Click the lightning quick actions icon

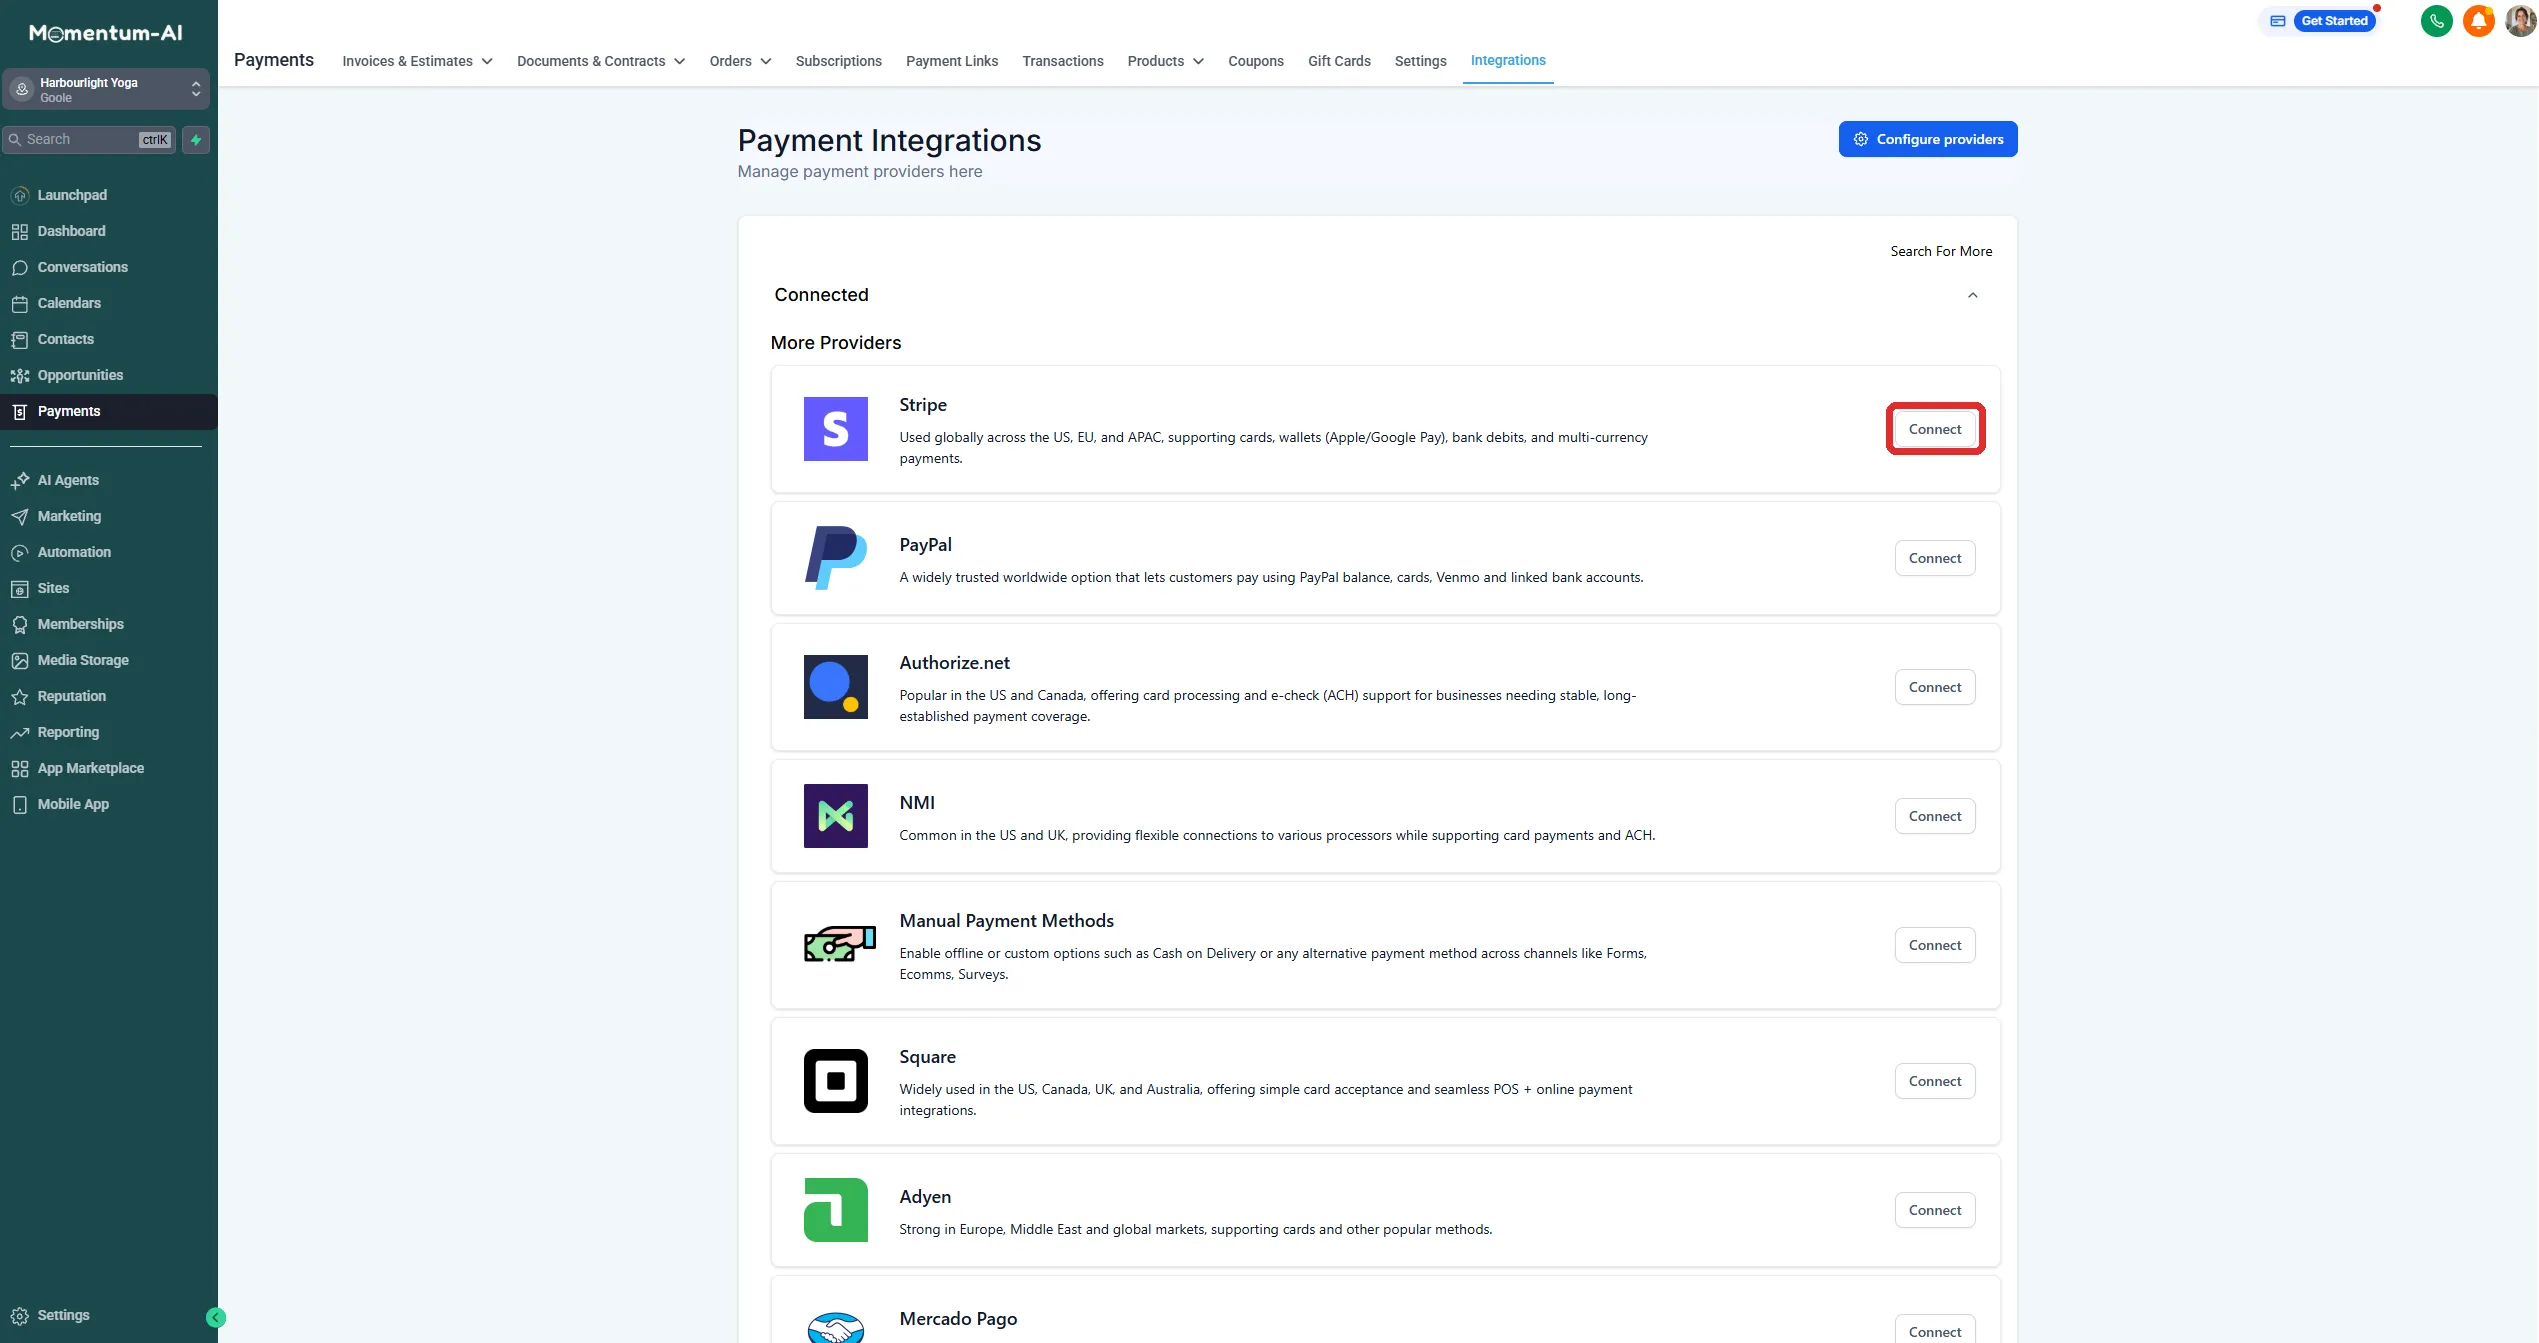pos(196,140)
